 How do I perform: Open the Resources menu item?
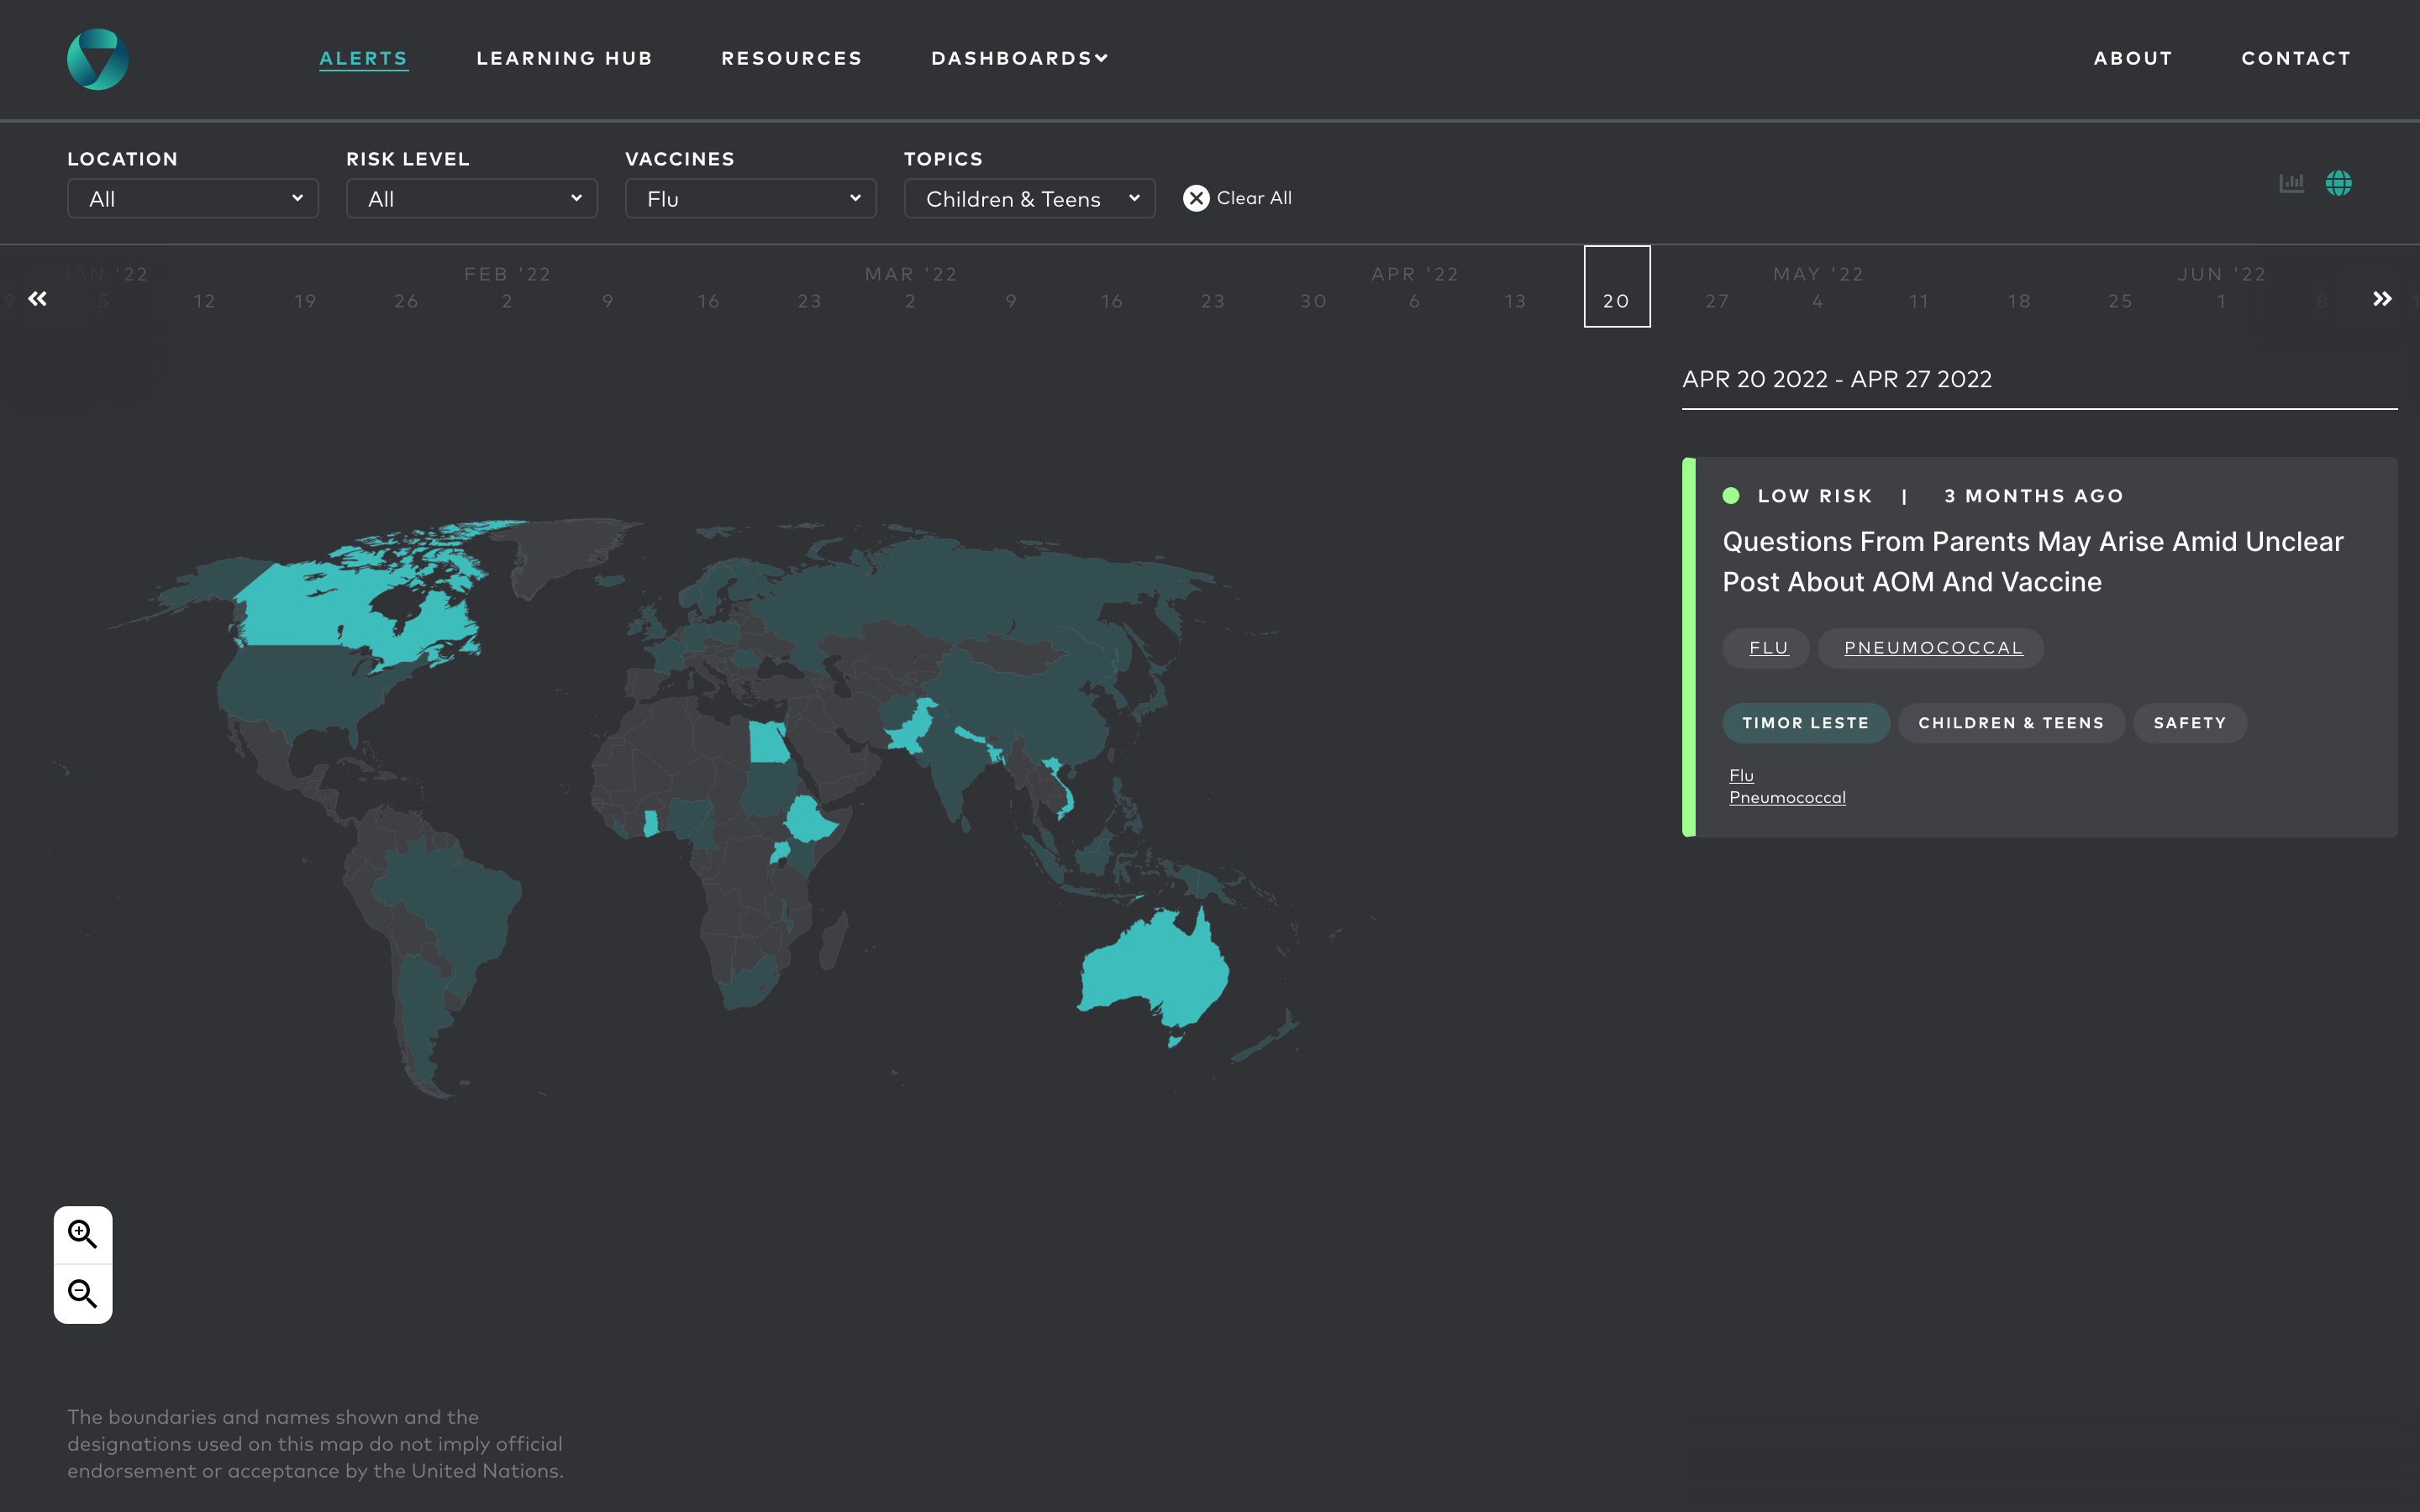(792, 58)
